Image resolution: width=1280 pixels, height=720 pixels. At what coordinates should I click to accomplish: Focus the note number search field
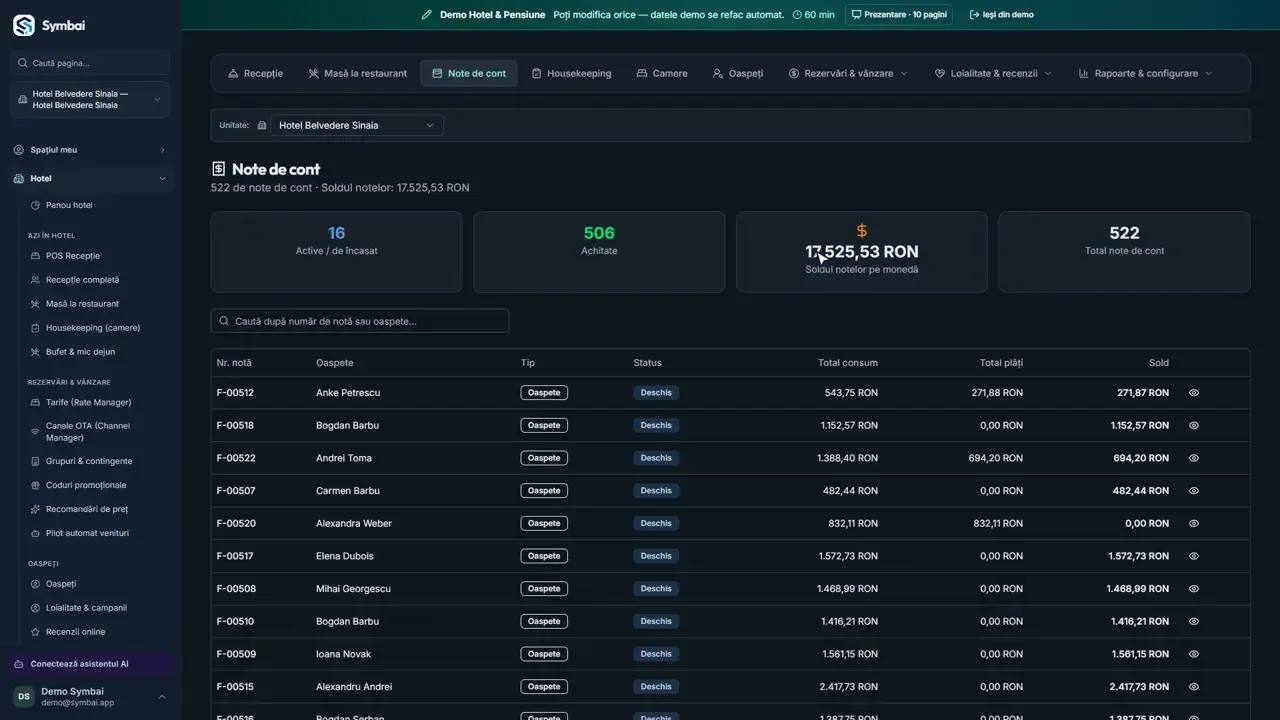[x=360, y=321]
